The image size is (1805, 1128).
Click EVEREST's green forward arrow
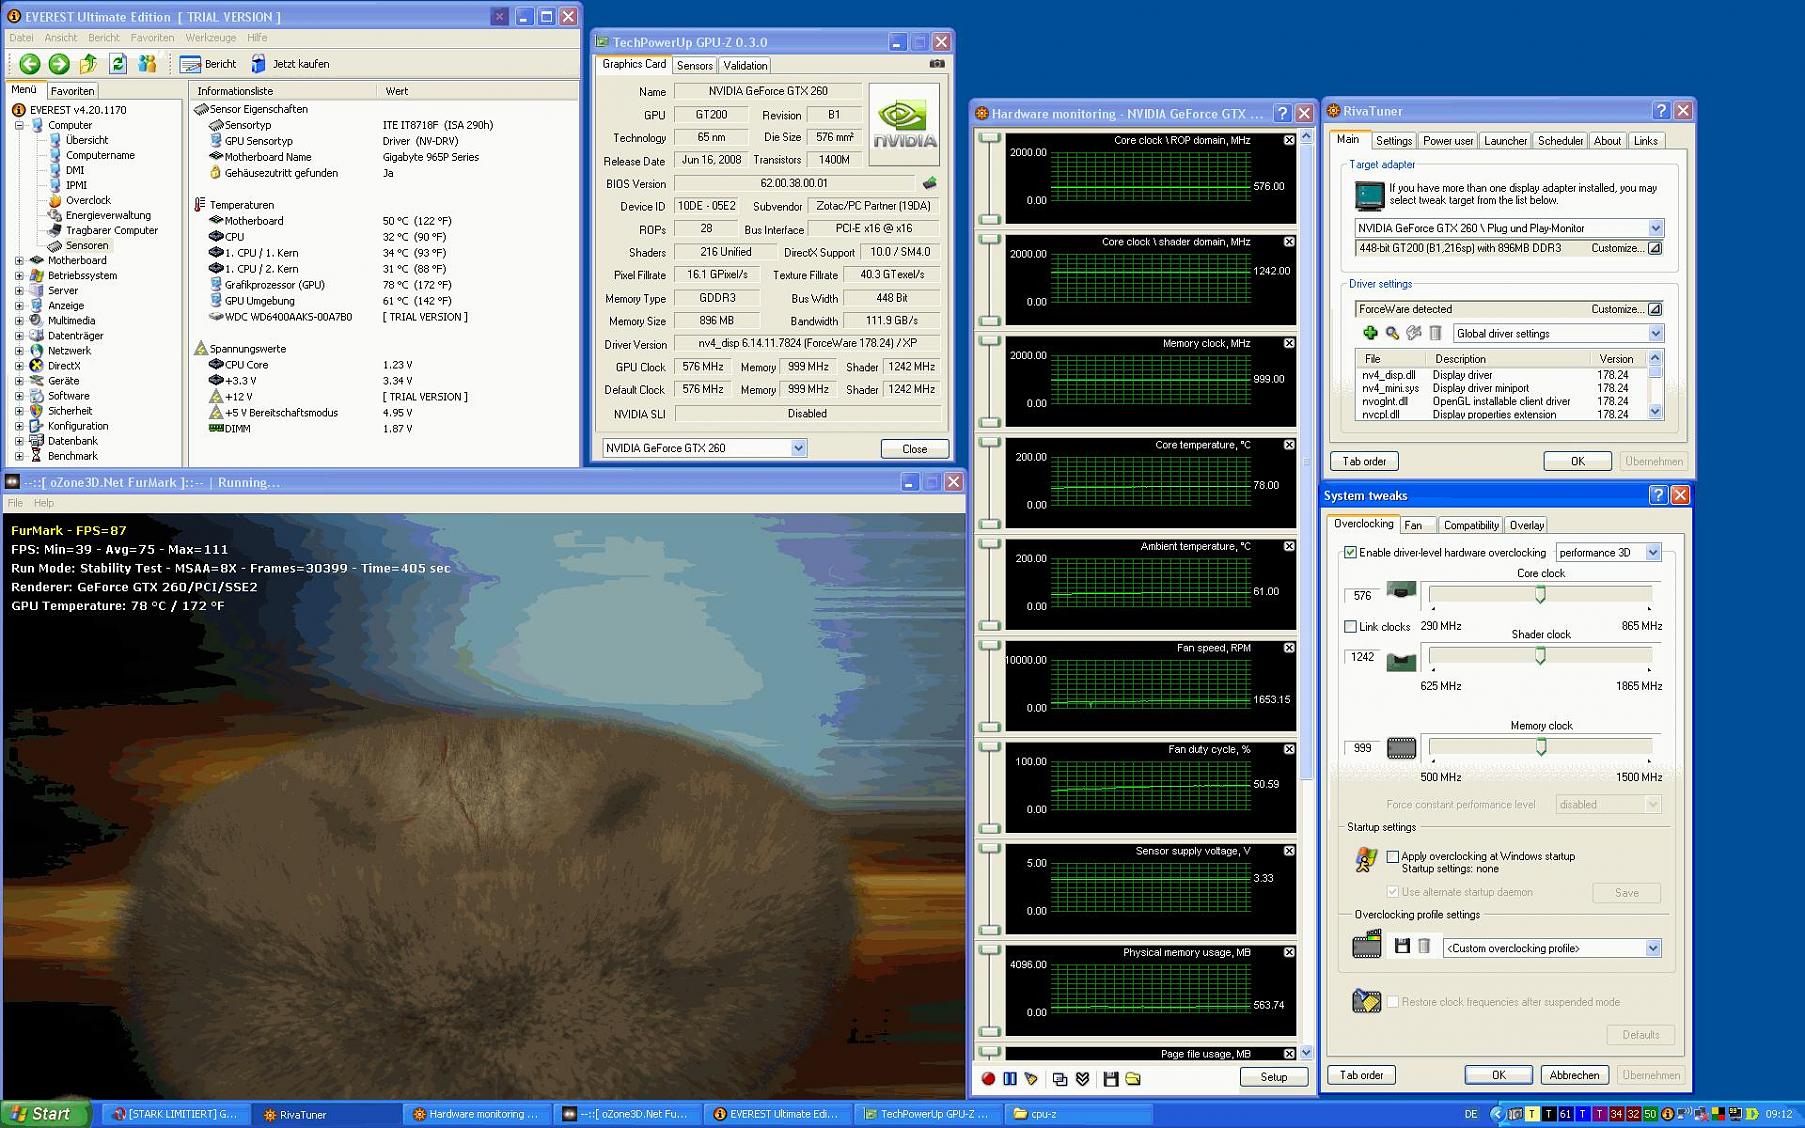(x=59, y=64)
